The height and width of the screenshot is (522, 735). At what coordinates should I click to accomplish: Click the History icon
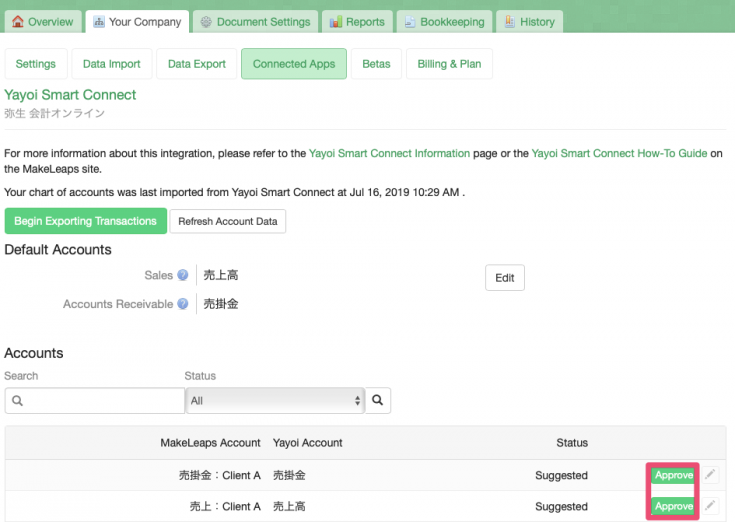click(510, 22)
